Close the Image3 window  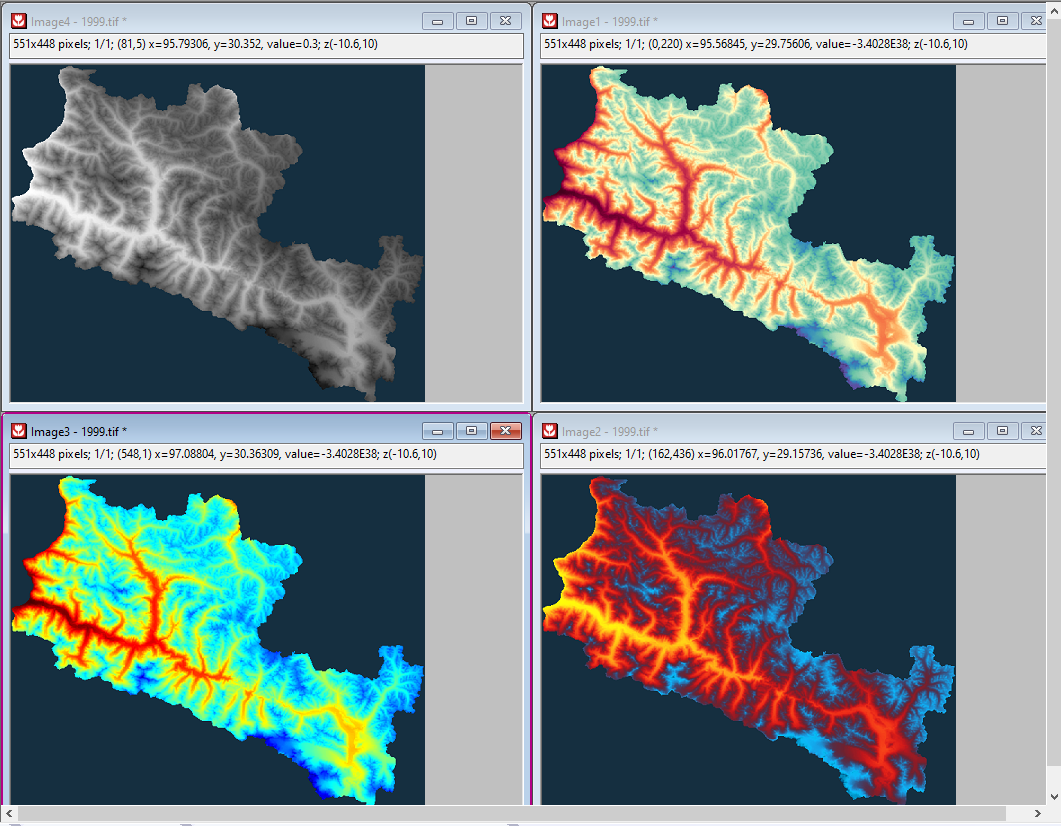click(506, 431)
